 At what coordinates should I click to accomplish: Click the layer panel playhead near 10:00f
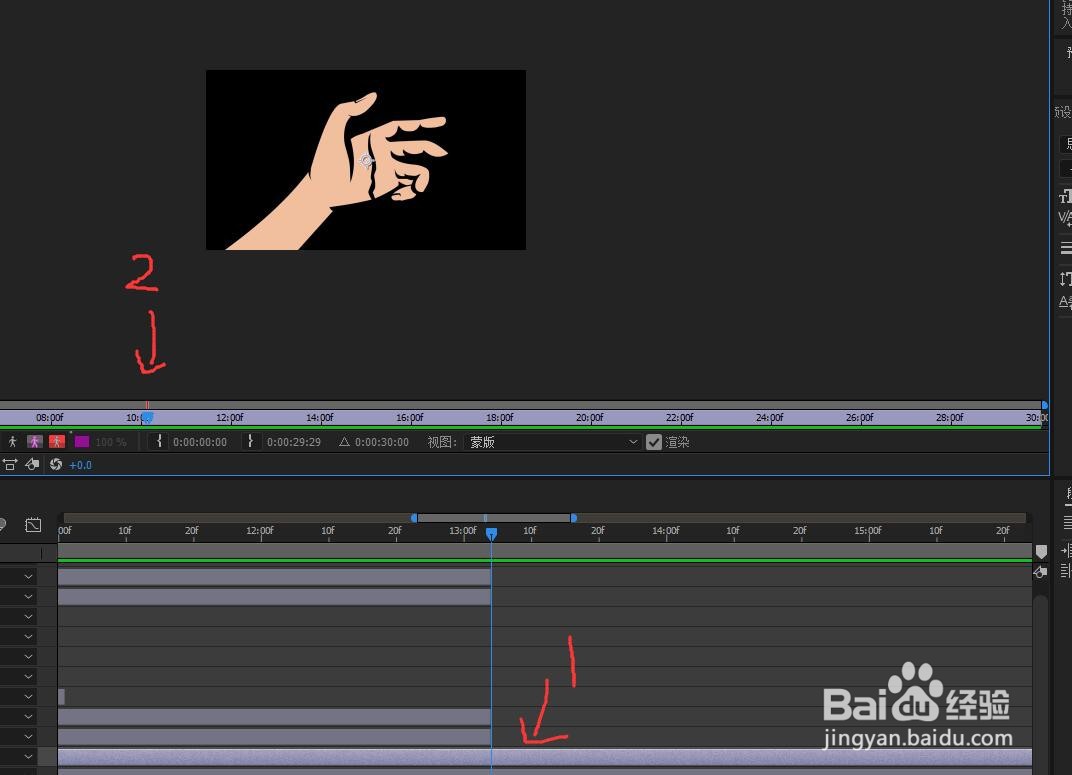coord(147,417)
